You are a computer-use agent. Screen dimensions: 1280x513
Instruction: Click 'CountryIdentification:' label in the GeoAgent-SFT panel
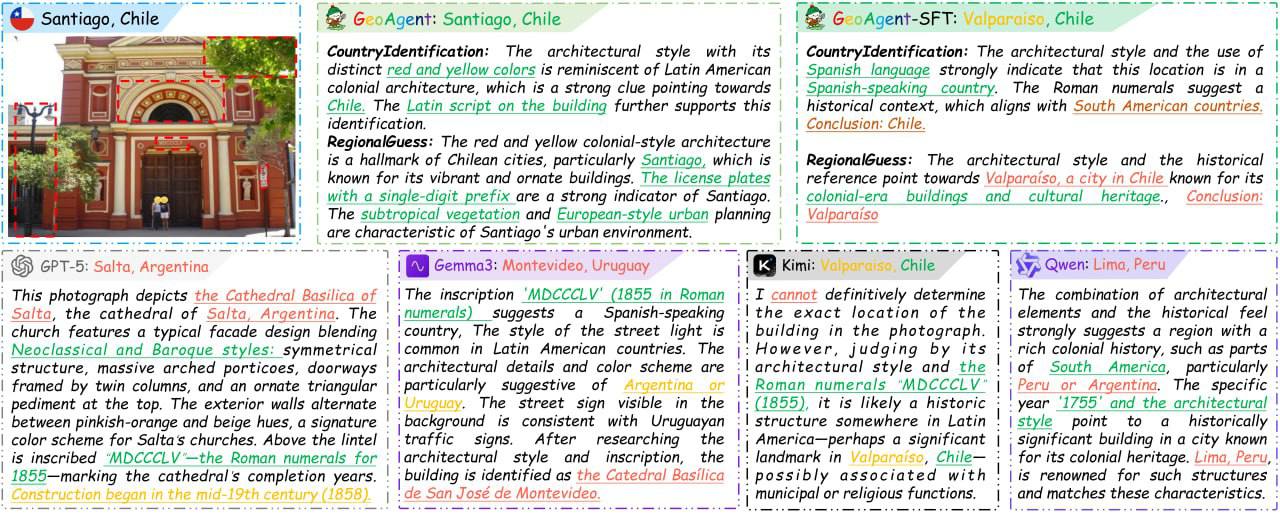pos(888,51)
